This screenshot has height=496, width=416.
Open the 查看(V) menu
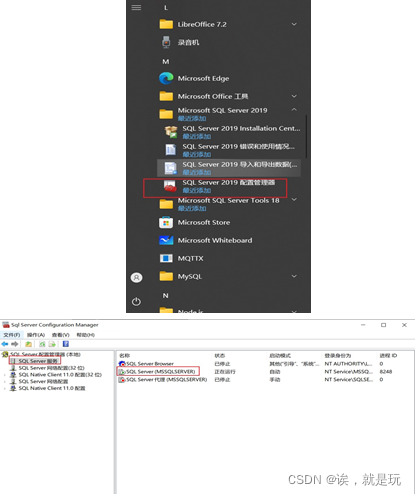coord(61,335)
